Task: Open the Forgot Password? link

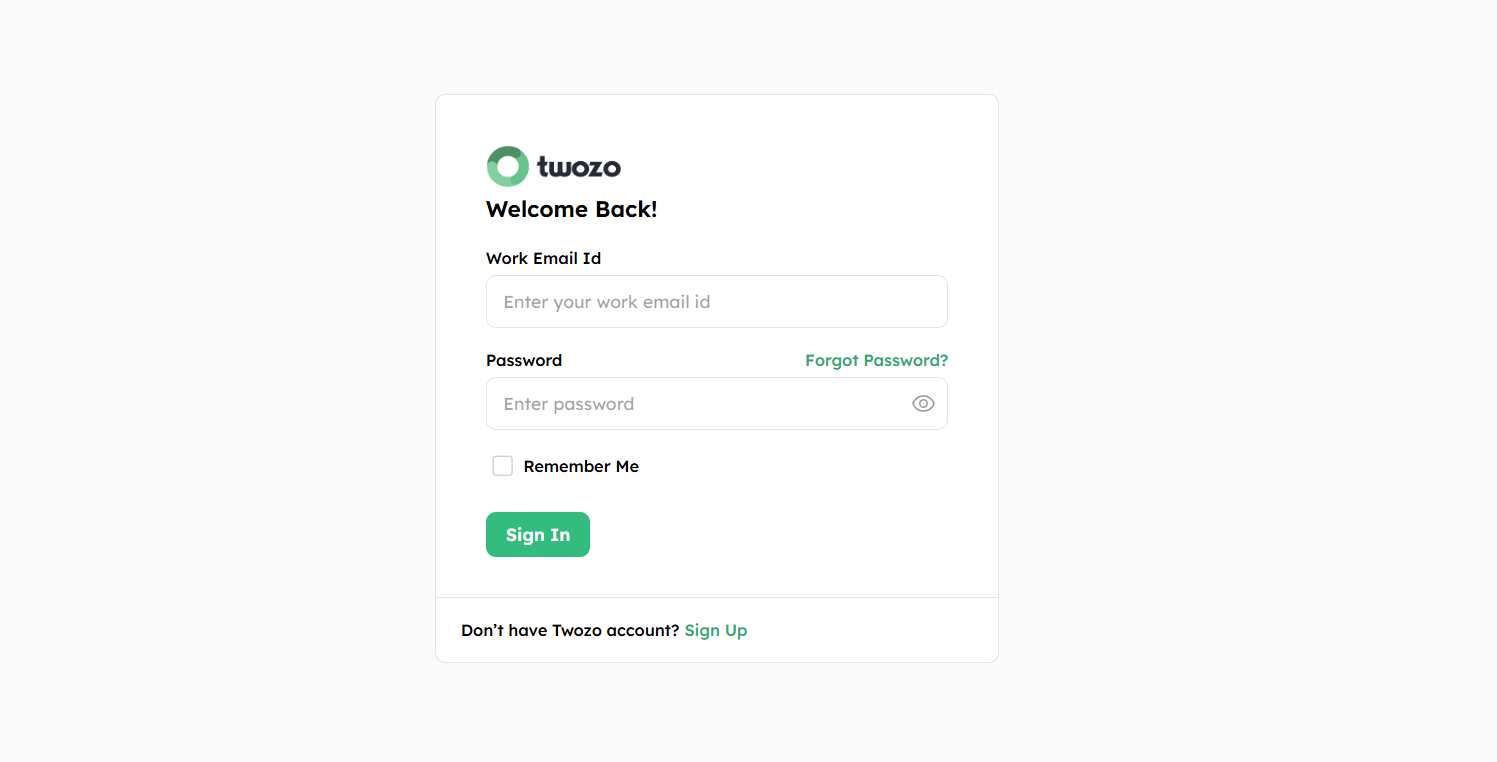Action: (876, 360)
